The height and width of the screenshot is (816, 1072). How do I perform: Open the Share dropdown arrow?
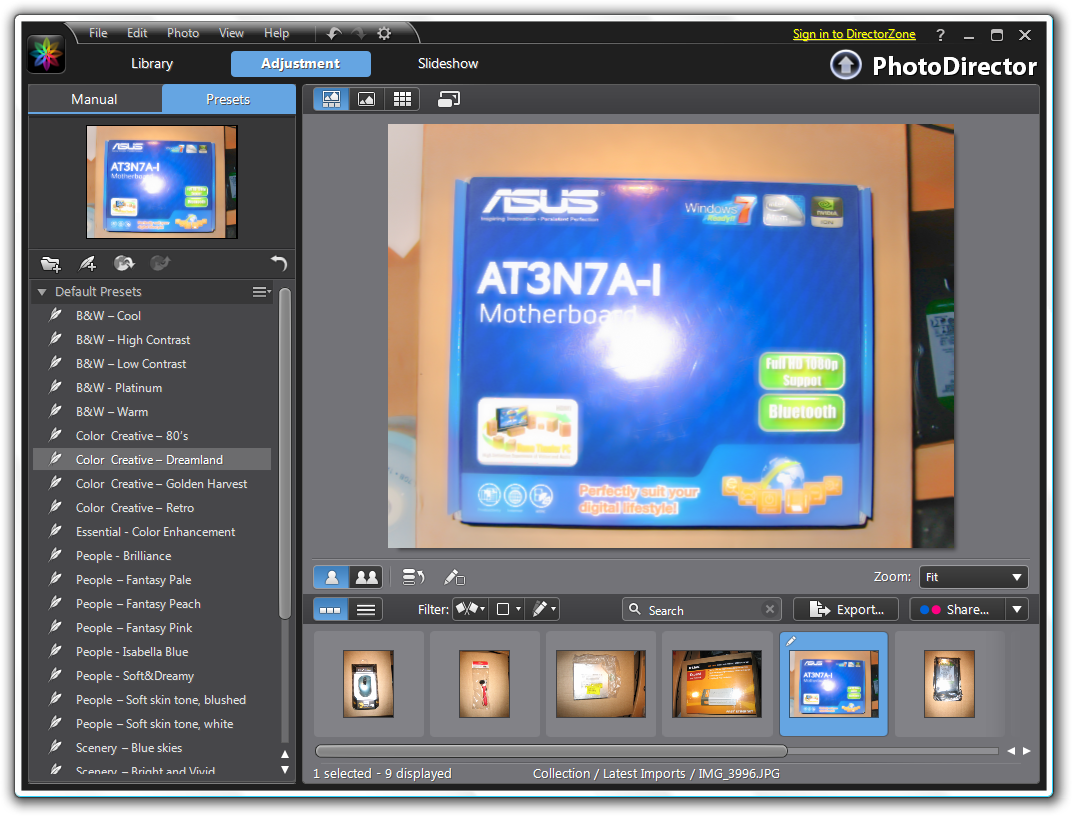1017,609
